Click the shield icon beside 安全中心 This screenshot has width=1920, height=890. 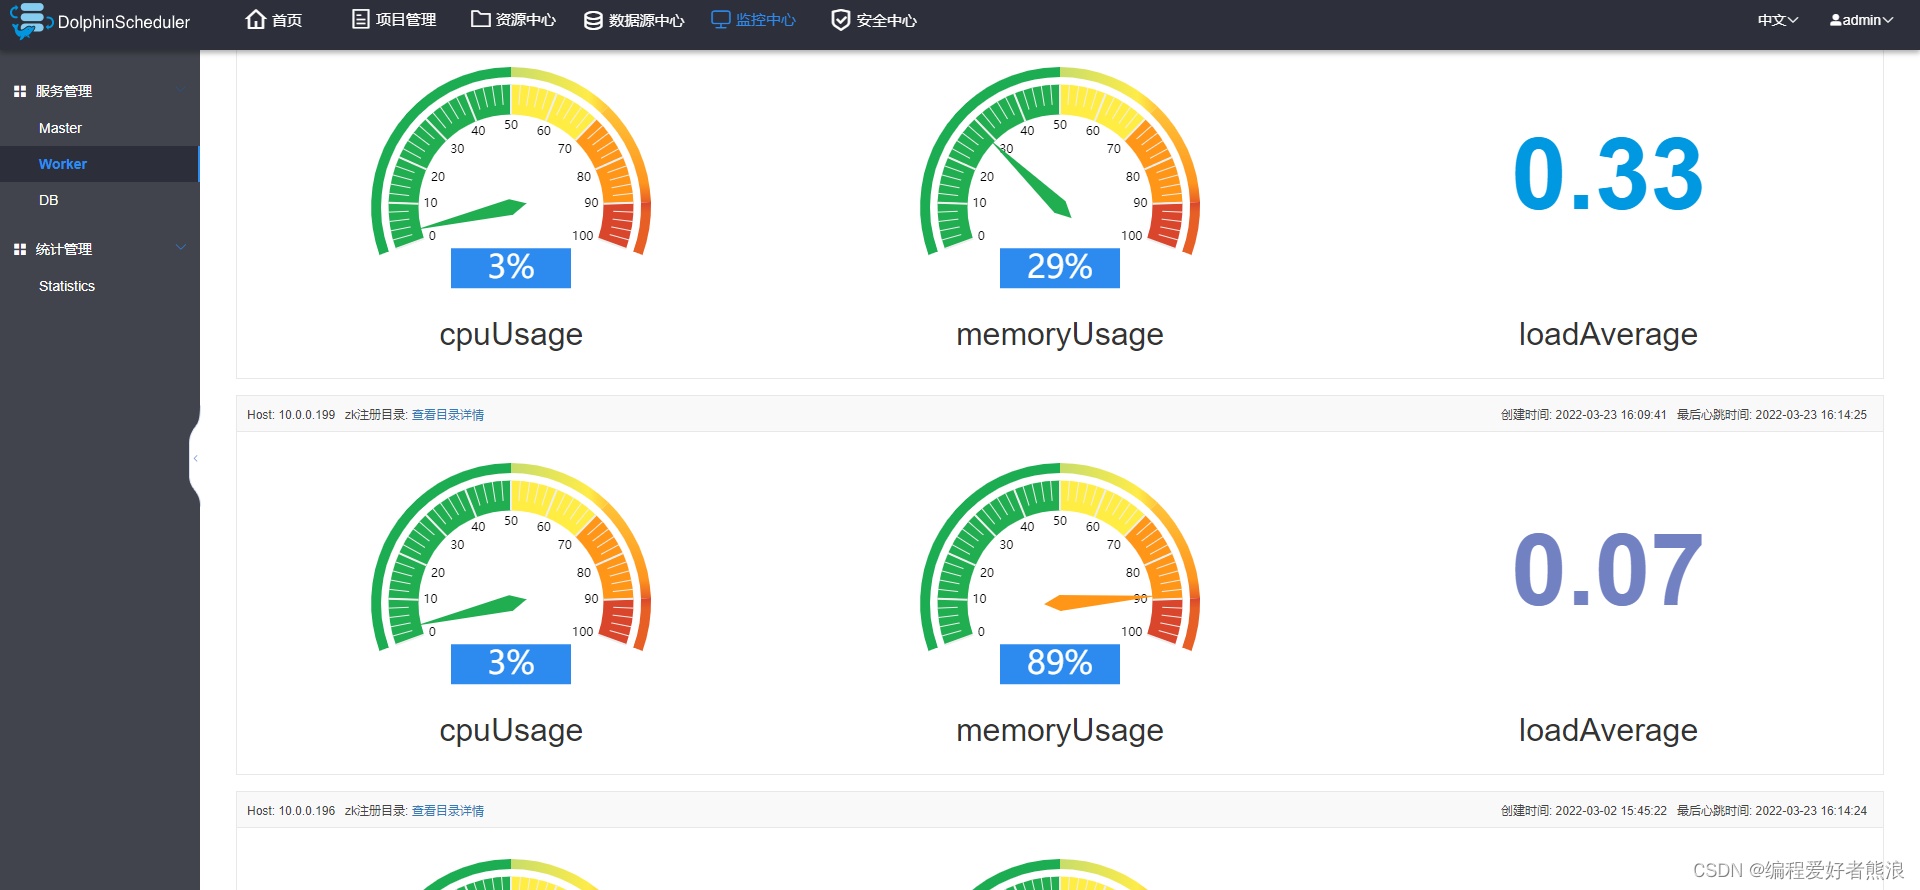coord(841,20)
